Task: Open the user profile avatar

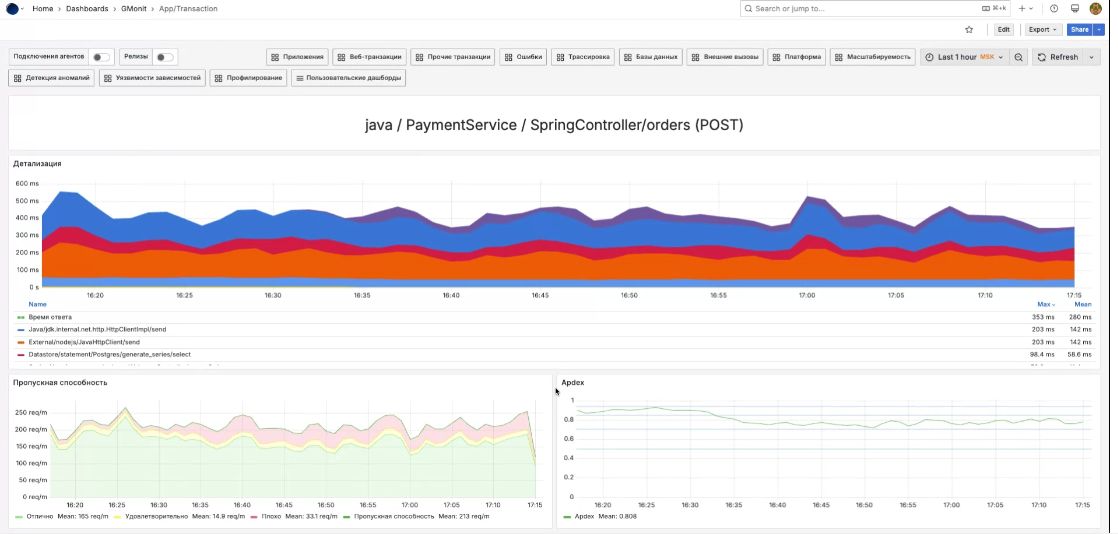Action: coord(1096,8)
